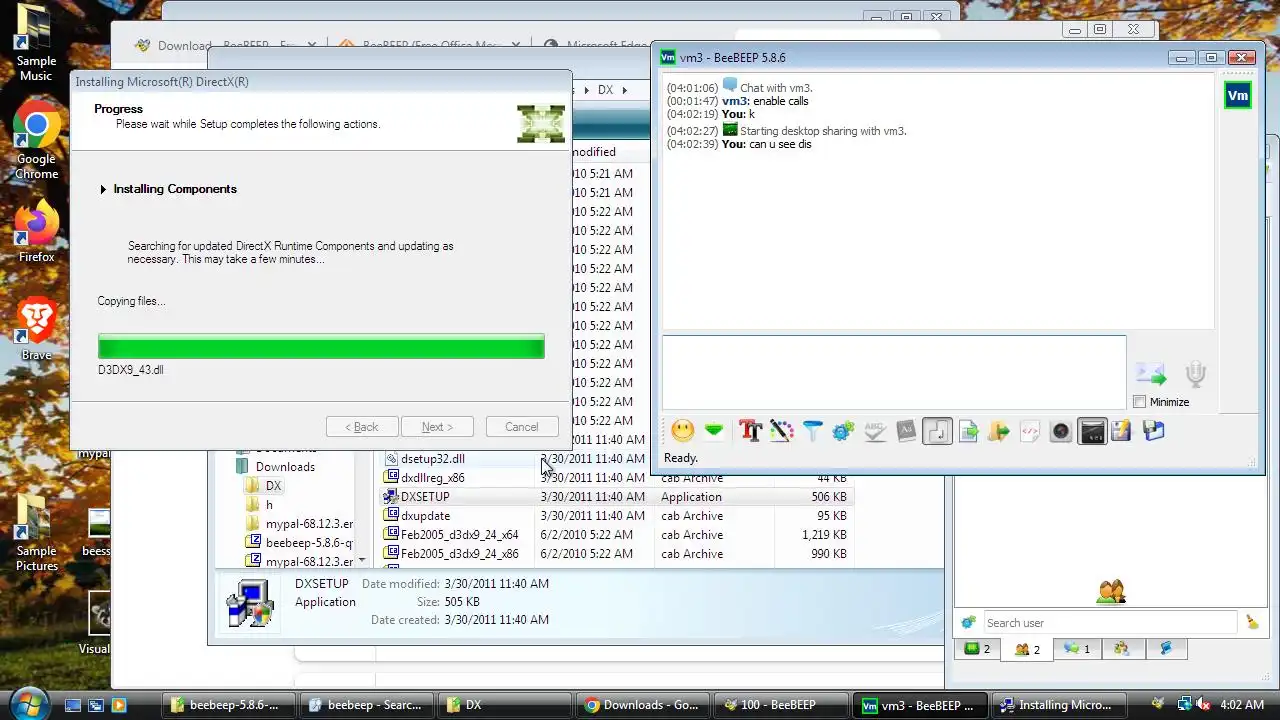
Task: Click the navigation pane scroll down arrow
Action: pos(361,561)
